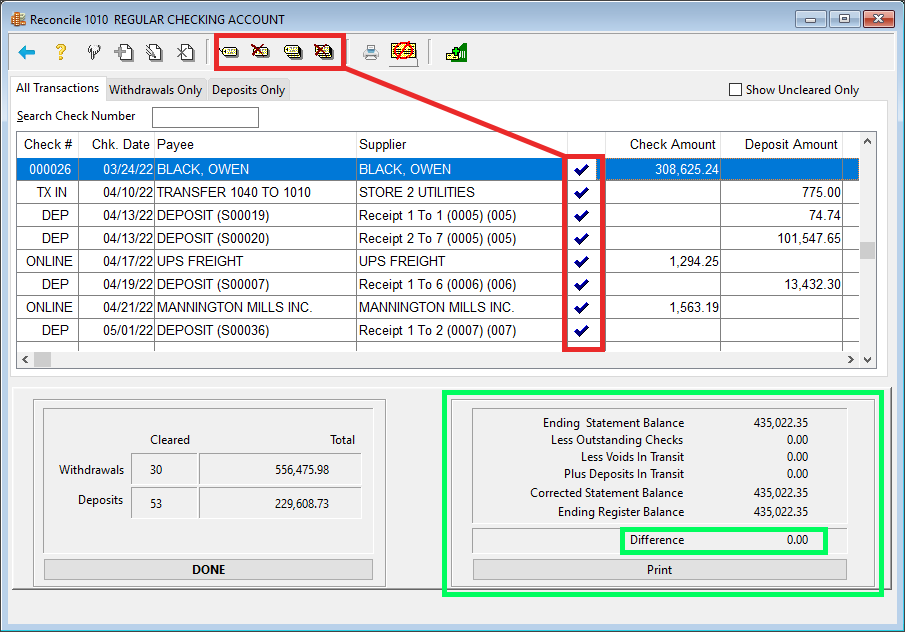Toggle cleared mark for DEPOSIT (S00036)
905x632 pixels.
point(581,330)
